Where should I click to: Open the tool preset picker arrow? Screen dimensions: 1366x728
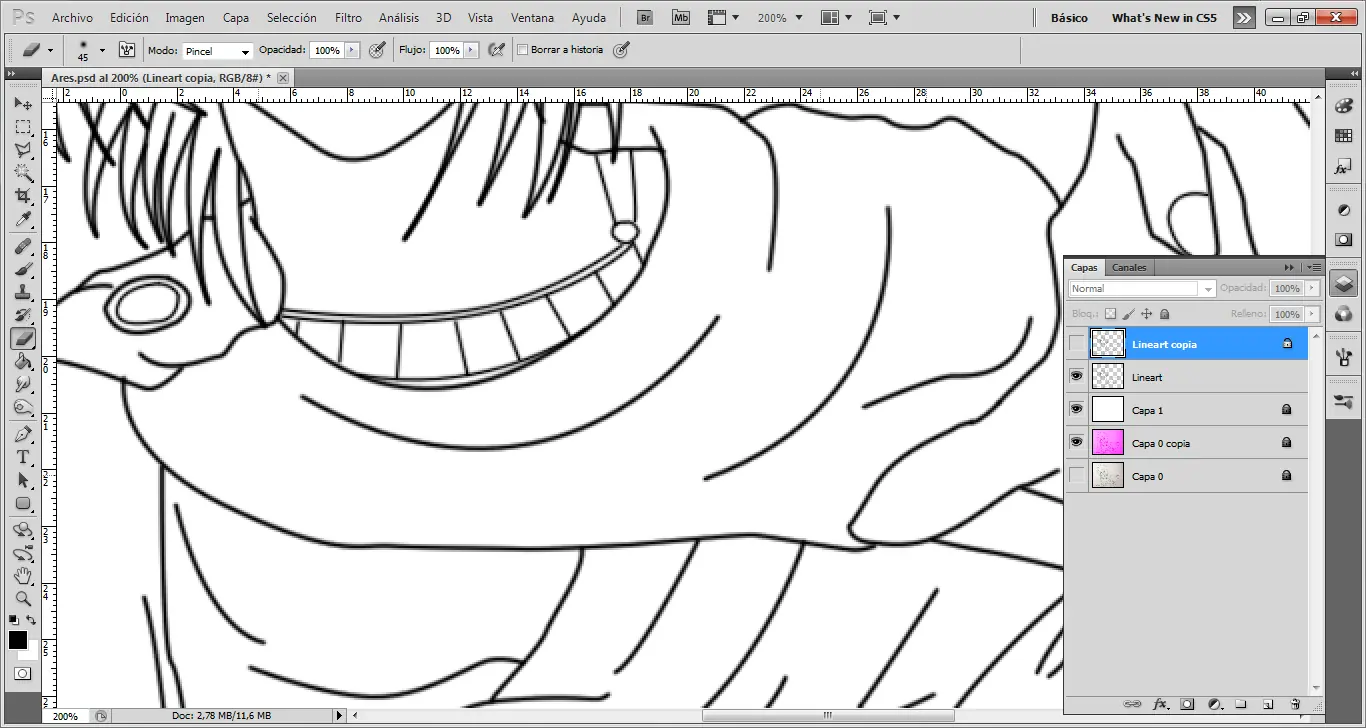tap(50, 50)
